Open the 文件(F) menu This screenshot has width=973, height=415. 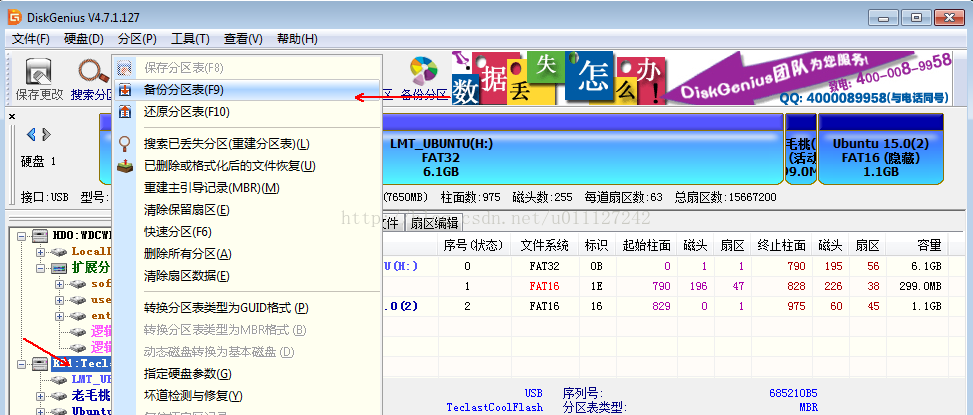coord(31,39)
